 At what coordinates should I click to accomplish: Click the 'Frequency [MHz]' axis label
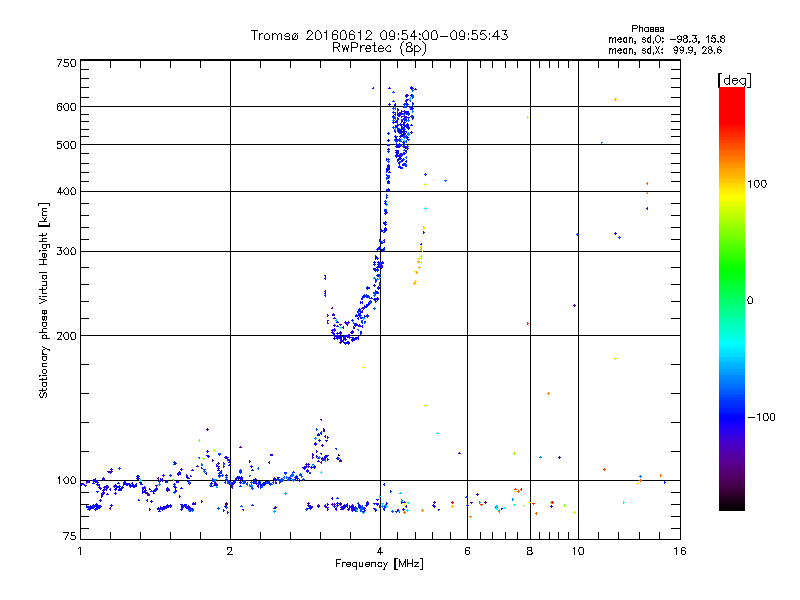379,564
